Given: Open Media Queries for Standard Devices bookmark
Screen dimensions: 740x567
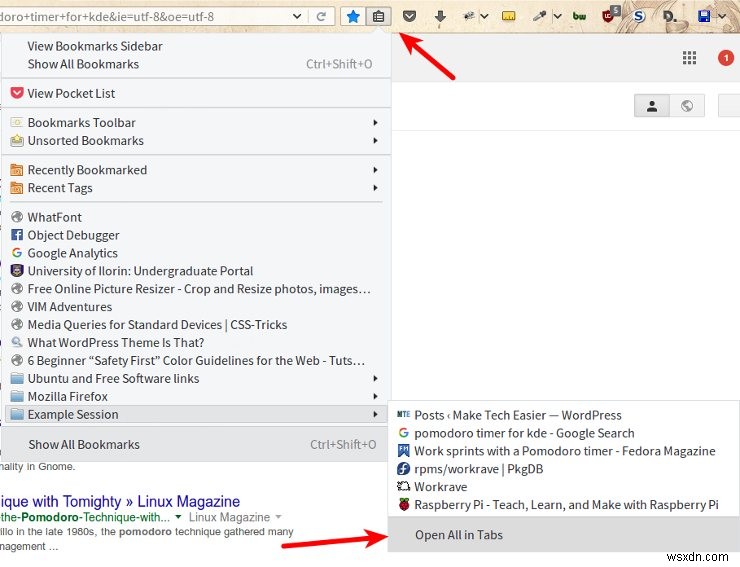Looking at the screenshot, I should click(x=196, y=325).
